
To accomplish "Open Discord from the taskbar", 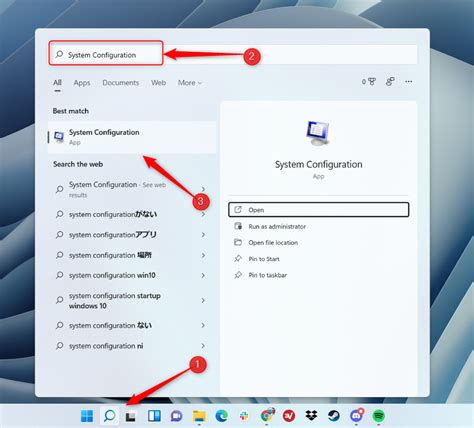I will [x=356, y=415].
